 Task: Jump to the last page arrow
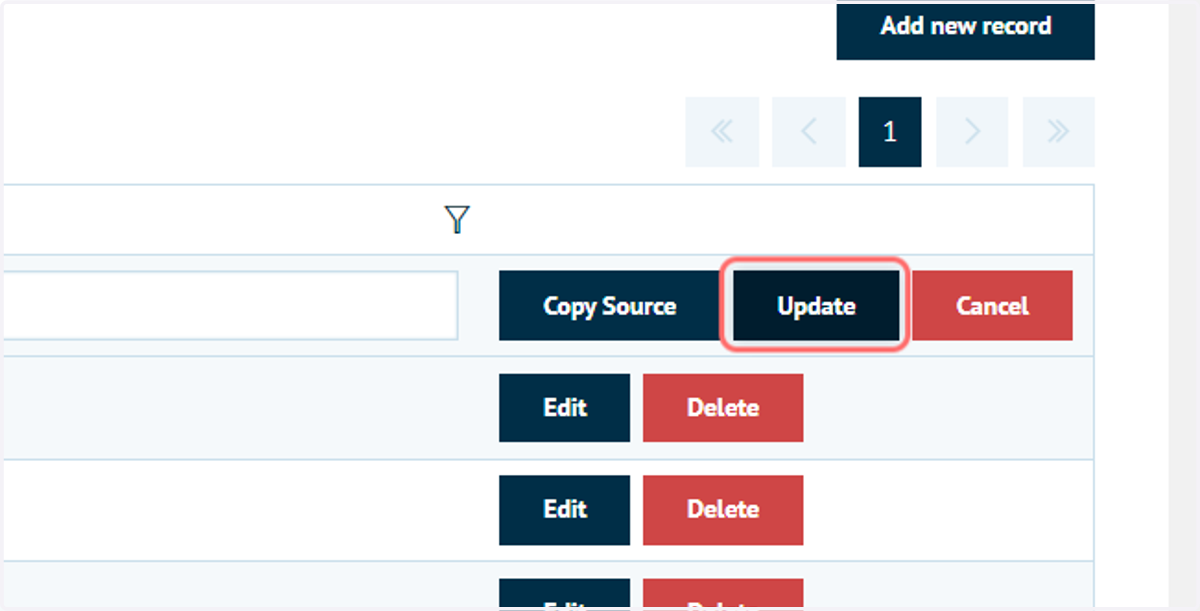pyautogui.click(x=1058, y=132)
